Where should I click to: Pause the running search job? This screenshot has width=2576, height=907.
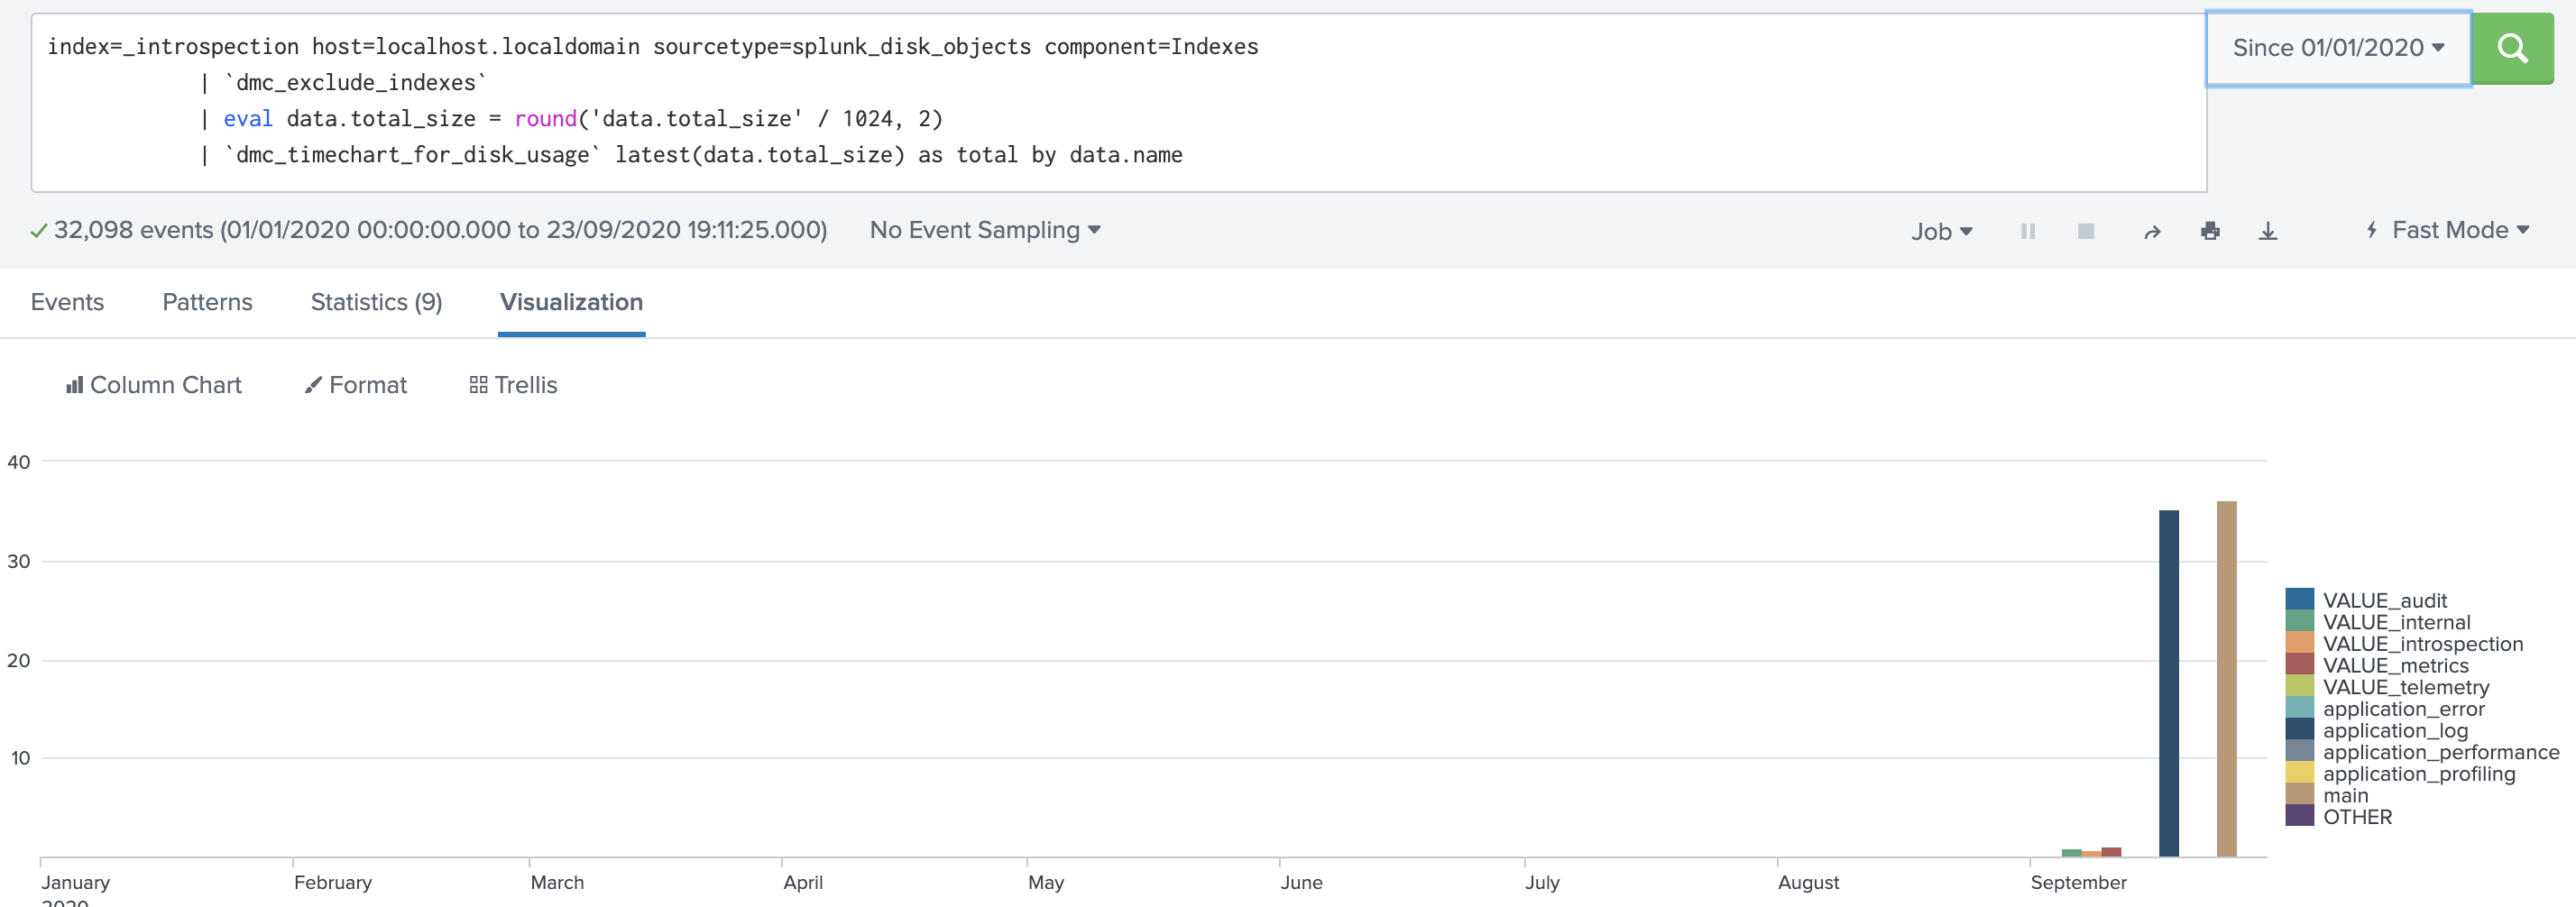2028,230
